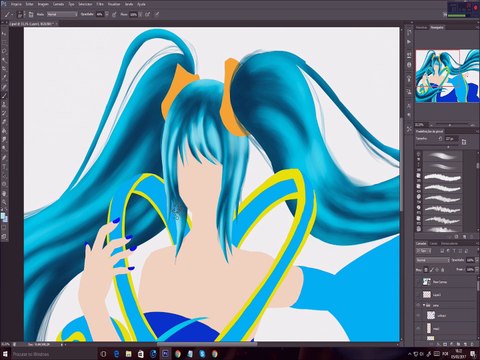Toggle the brush panel from options bar
This screenshot has height=360, width=480.
(x=31, y=14)
